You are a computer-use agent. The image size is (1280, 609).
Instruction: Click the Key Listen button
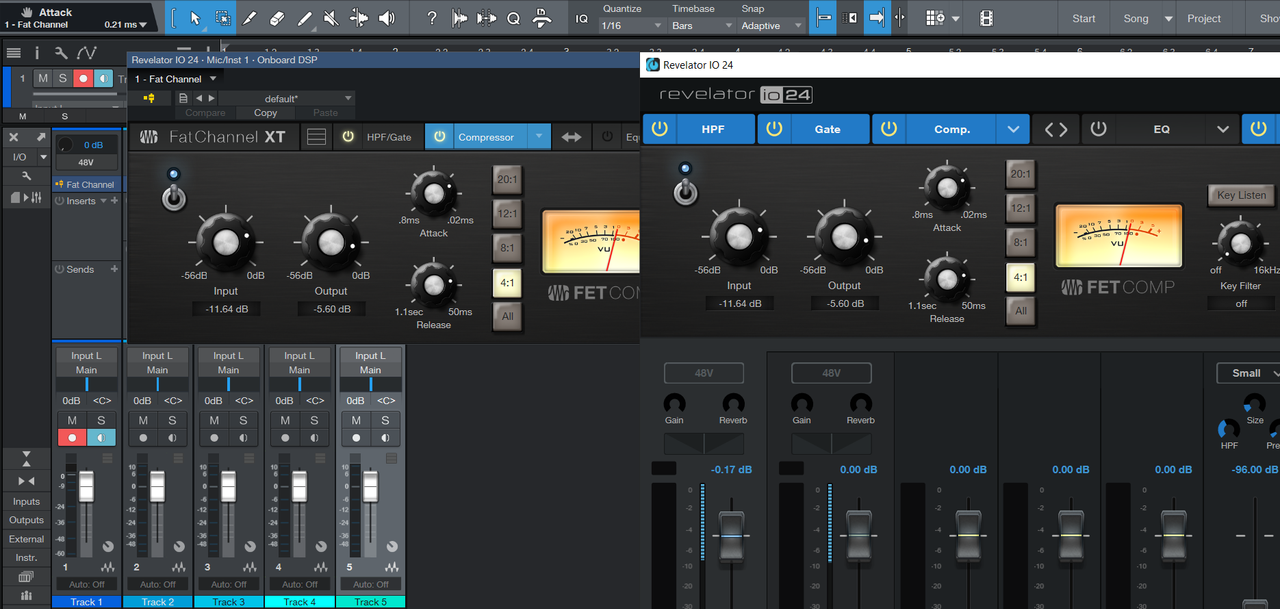(x=1241, y=195)
